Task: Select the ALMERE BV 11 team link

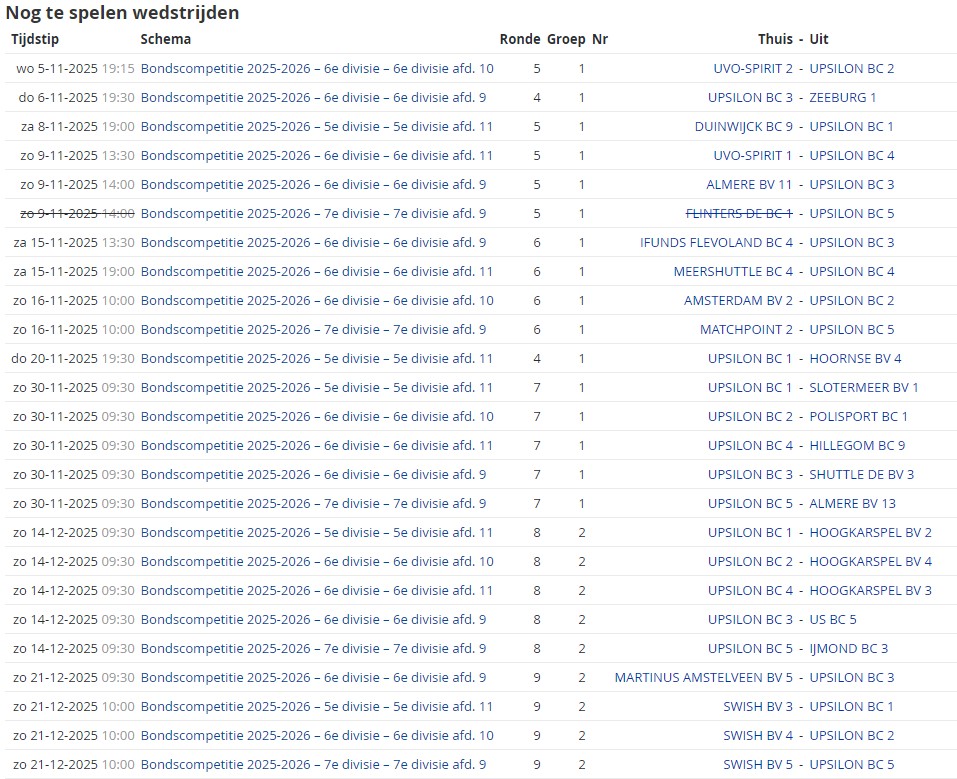Action: 748,185
